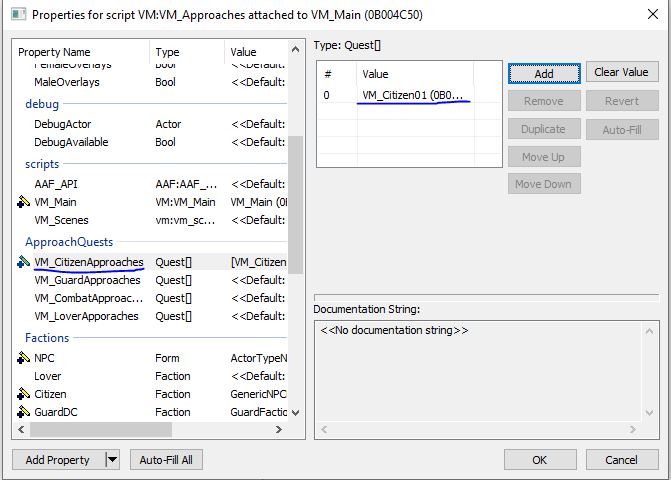Select the VM_Main property row
671x480 pixels.
151,202
